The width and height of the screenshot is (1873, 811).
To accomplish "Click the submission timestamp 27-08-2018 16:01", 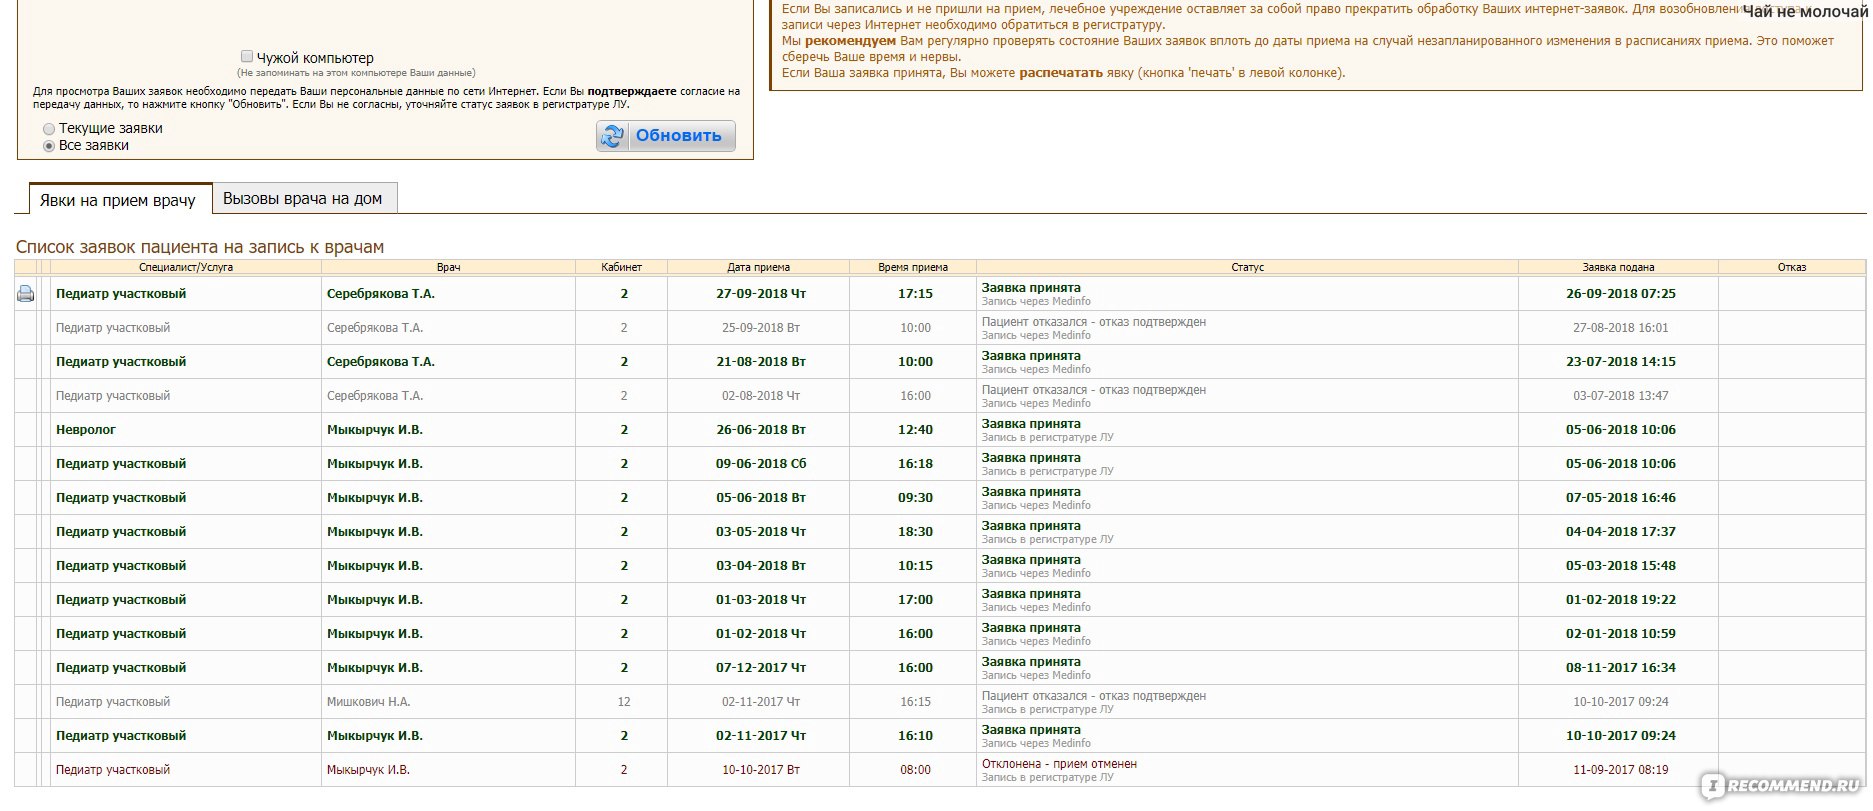I will 1621,328.
